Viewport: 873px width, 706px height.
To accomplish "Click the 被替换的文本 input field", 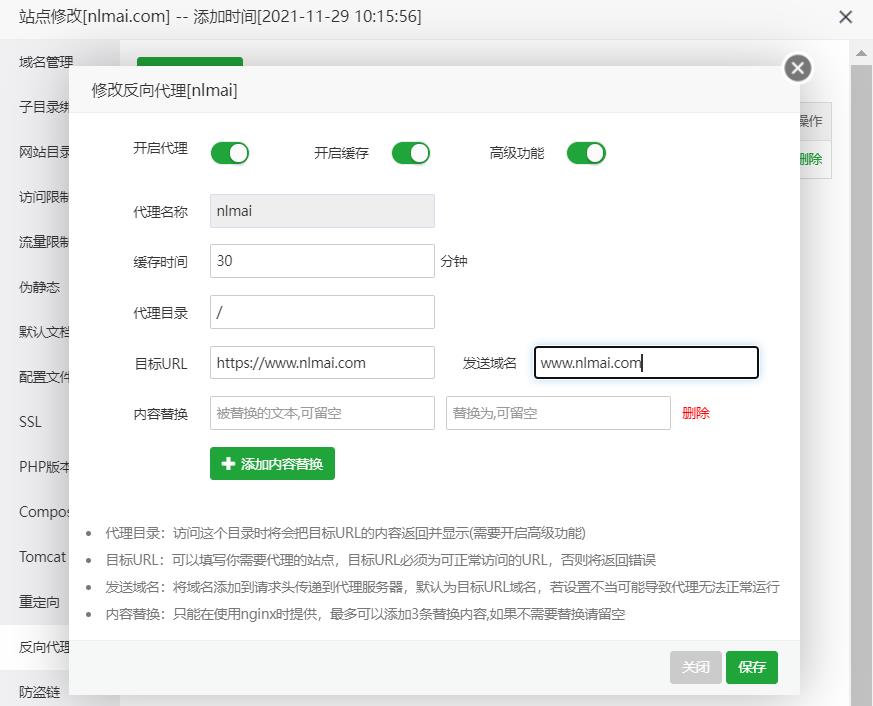I will 322,413.
